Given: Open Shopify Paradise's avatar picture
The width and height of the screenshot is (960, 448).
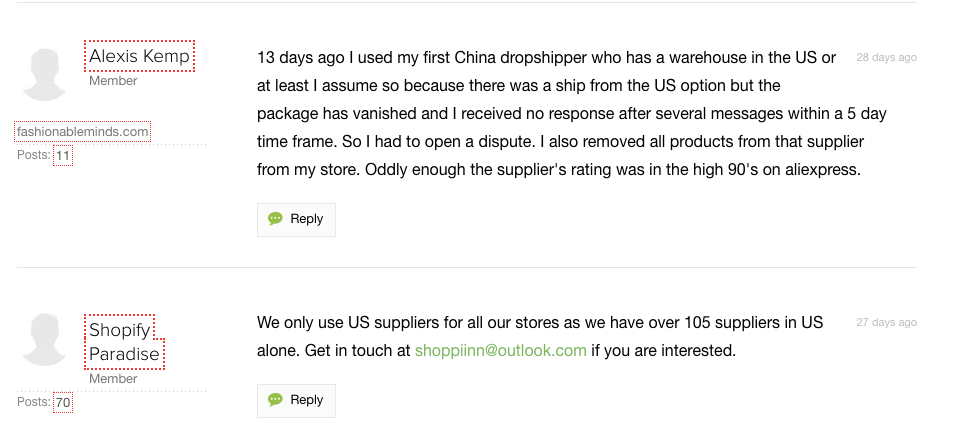Looking at the screenshot, I should 45,339.
